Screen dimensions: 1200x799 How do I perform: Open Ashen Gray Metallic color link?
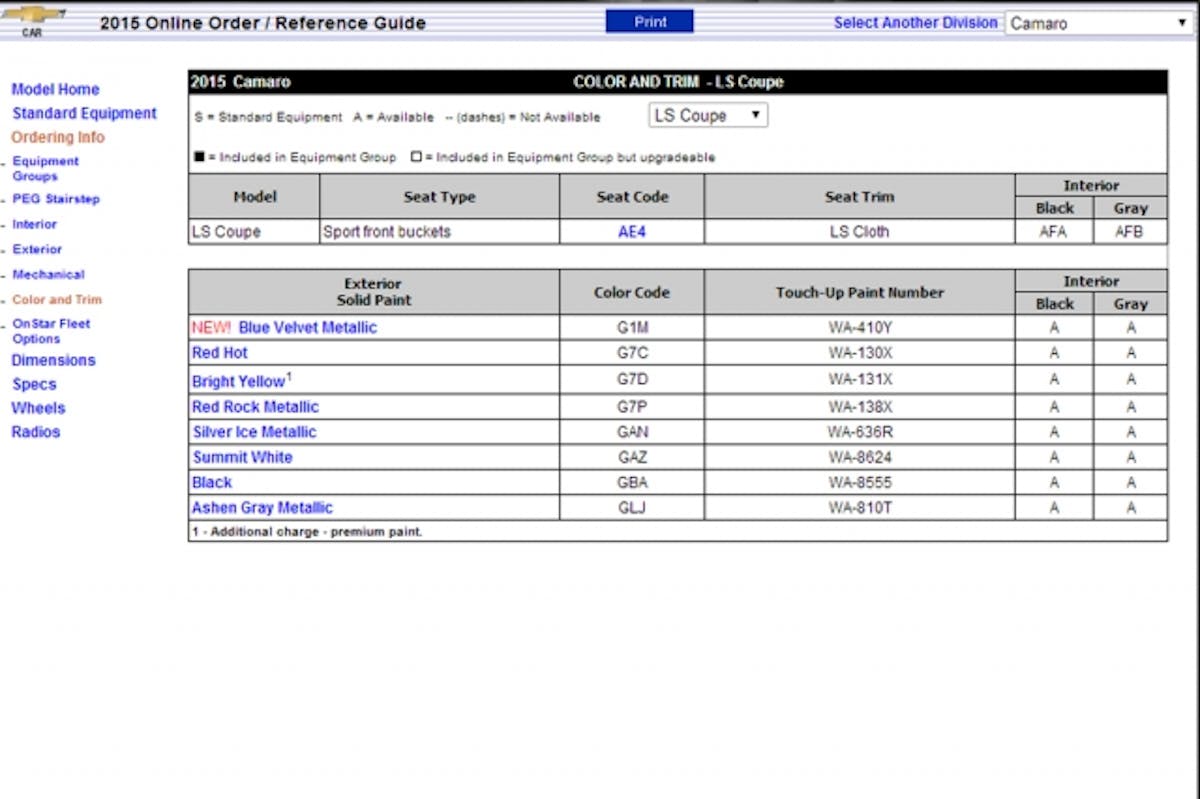pyautogui.click(x=262, y=507)
